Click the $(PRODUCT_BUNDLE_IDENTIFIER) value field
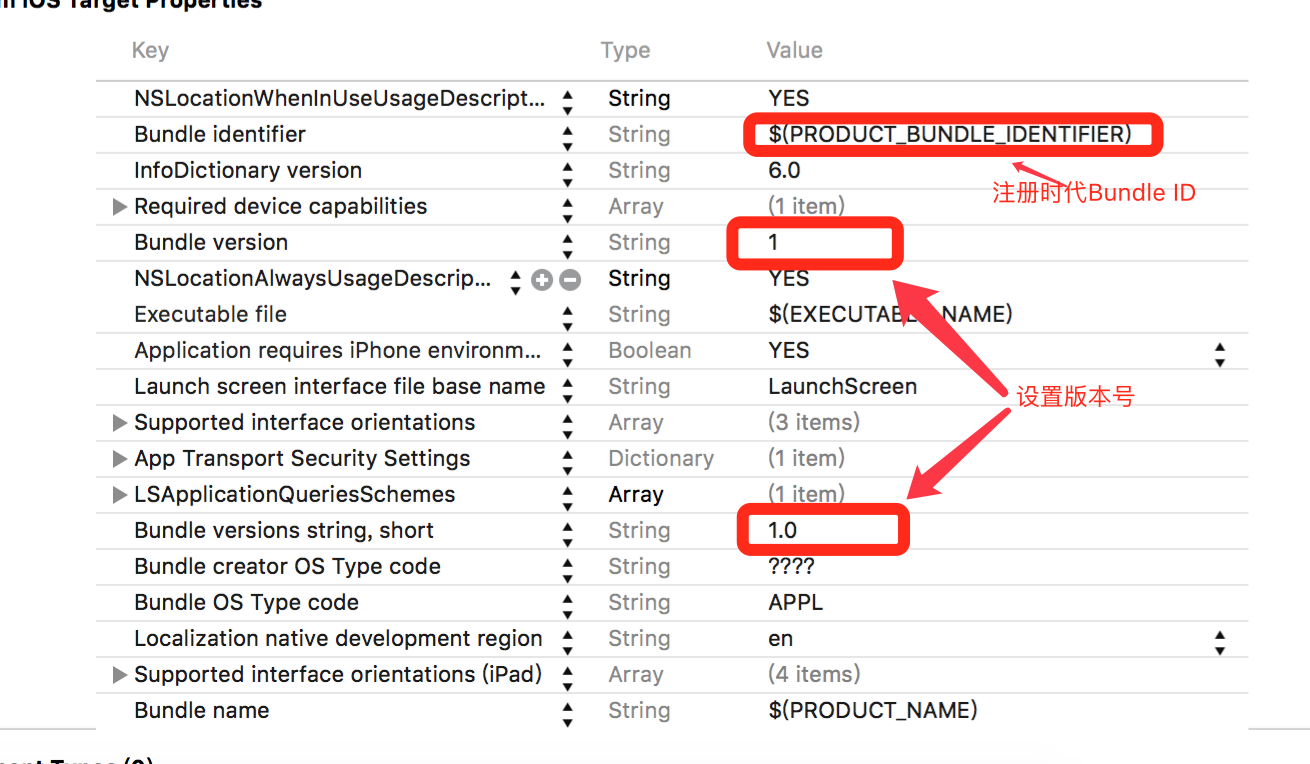This screenshot has width=1310, height=764. tap(950, 134)
